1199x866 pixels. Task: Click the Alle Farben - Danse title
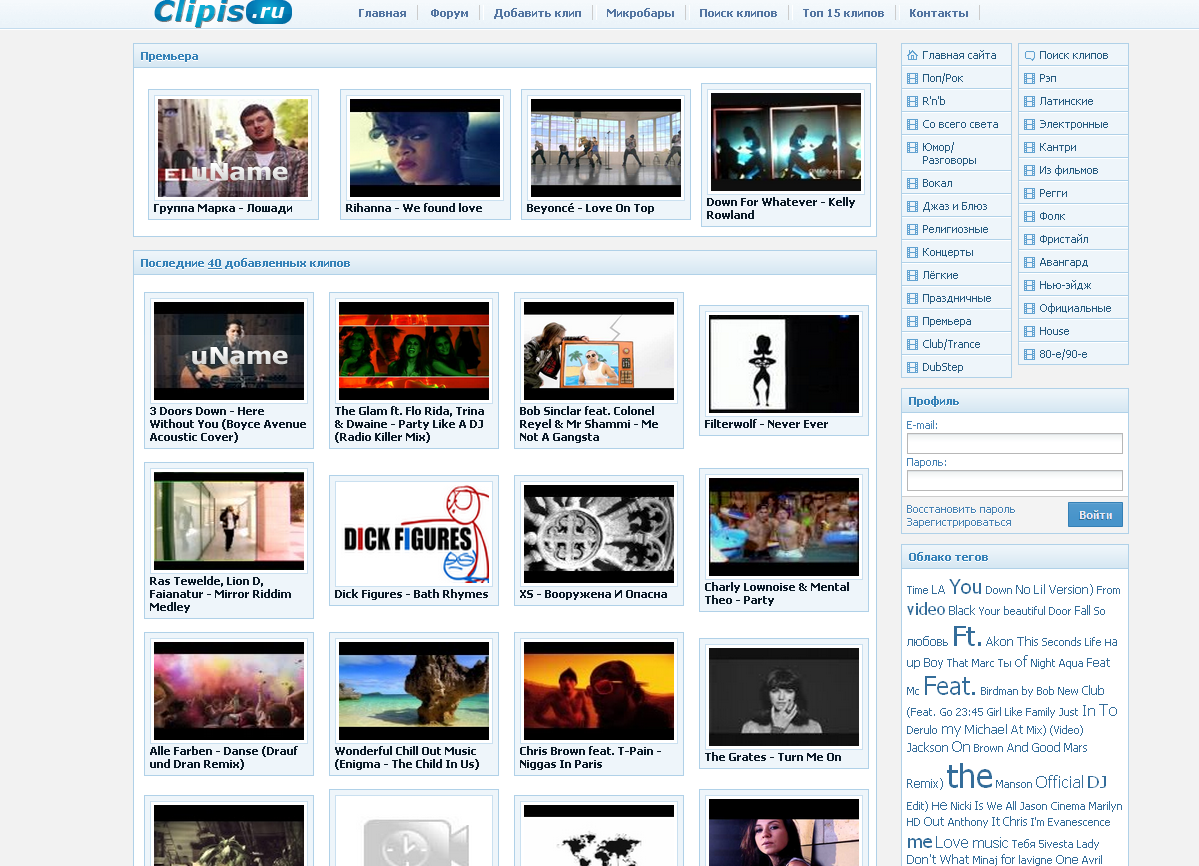point(223,757)
